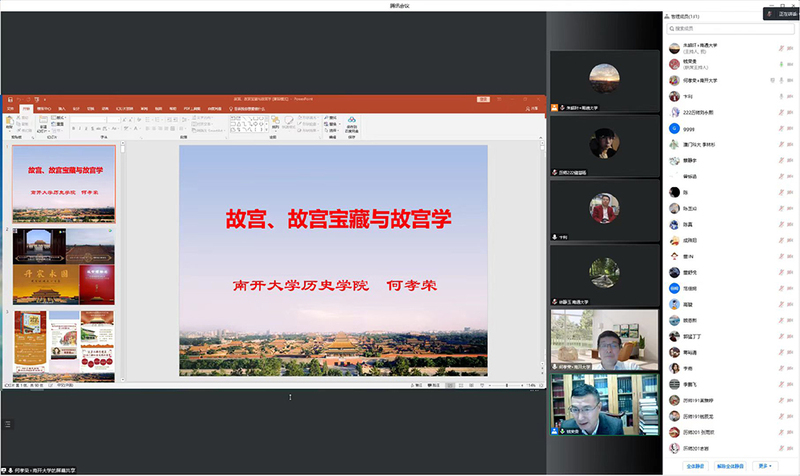Viewport: 800px width, 476px height.
Task: Toggle camera for participant 厦门马大 李林杉
Action: coord(789,145)
